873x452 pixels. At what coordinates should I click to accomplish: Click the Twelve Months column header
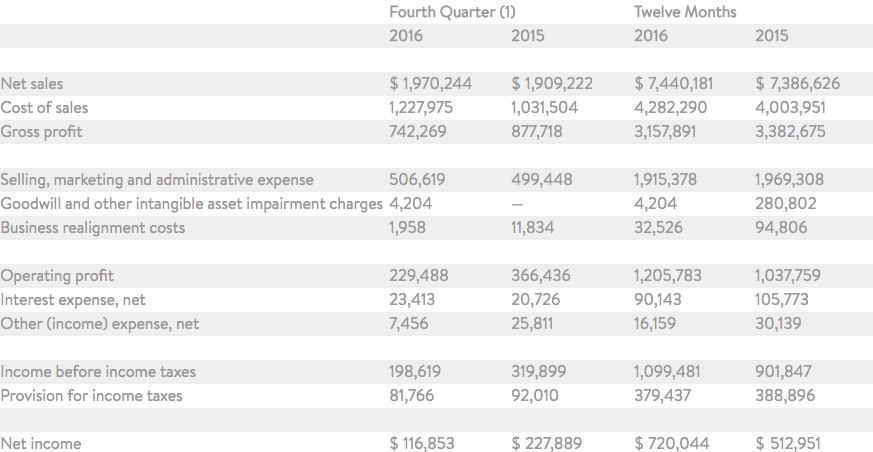[685, 12]
